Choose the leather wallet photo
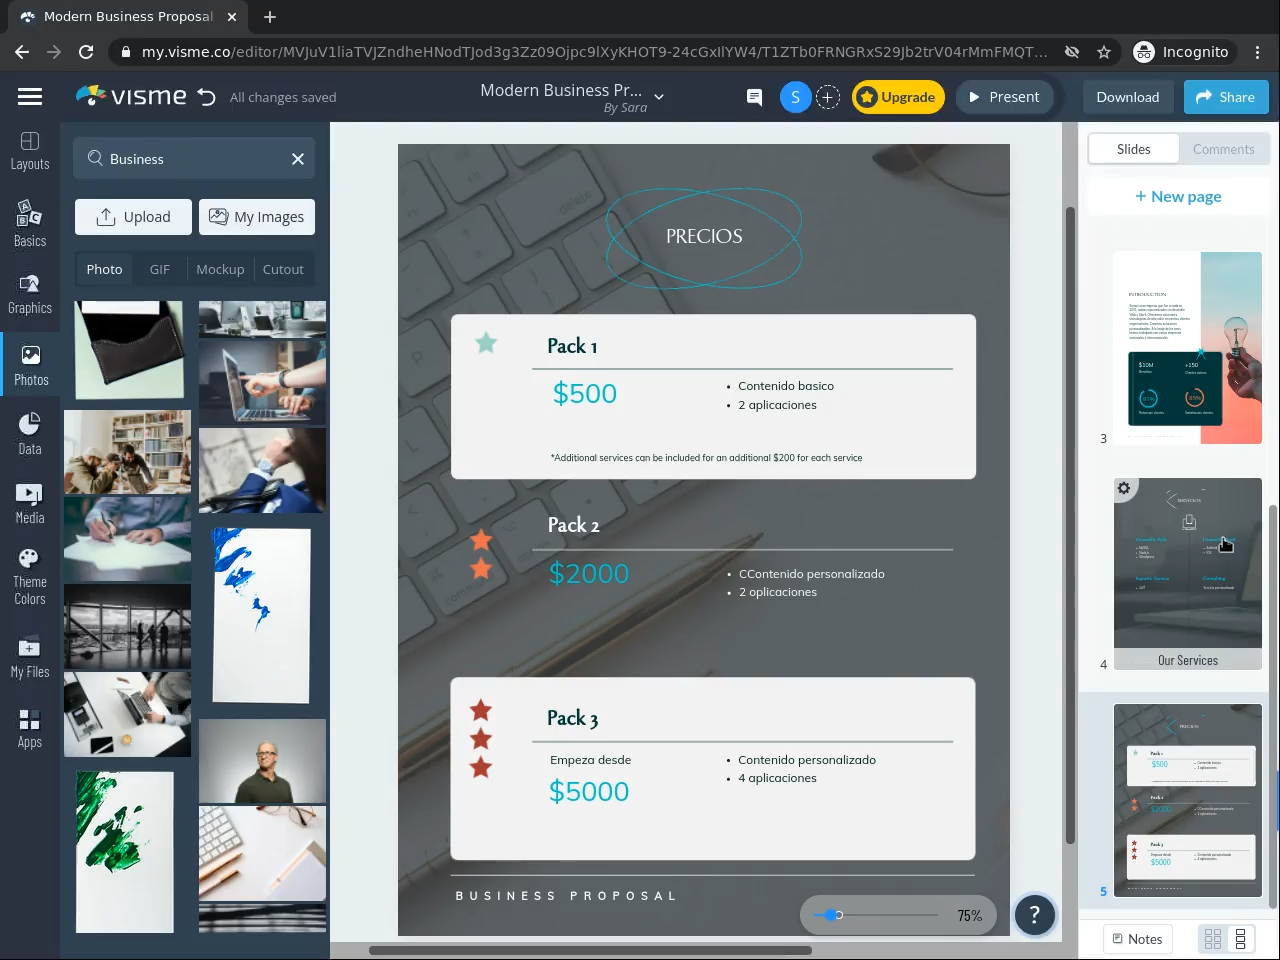Viewport: 1280px width, 960px height. 130,350
